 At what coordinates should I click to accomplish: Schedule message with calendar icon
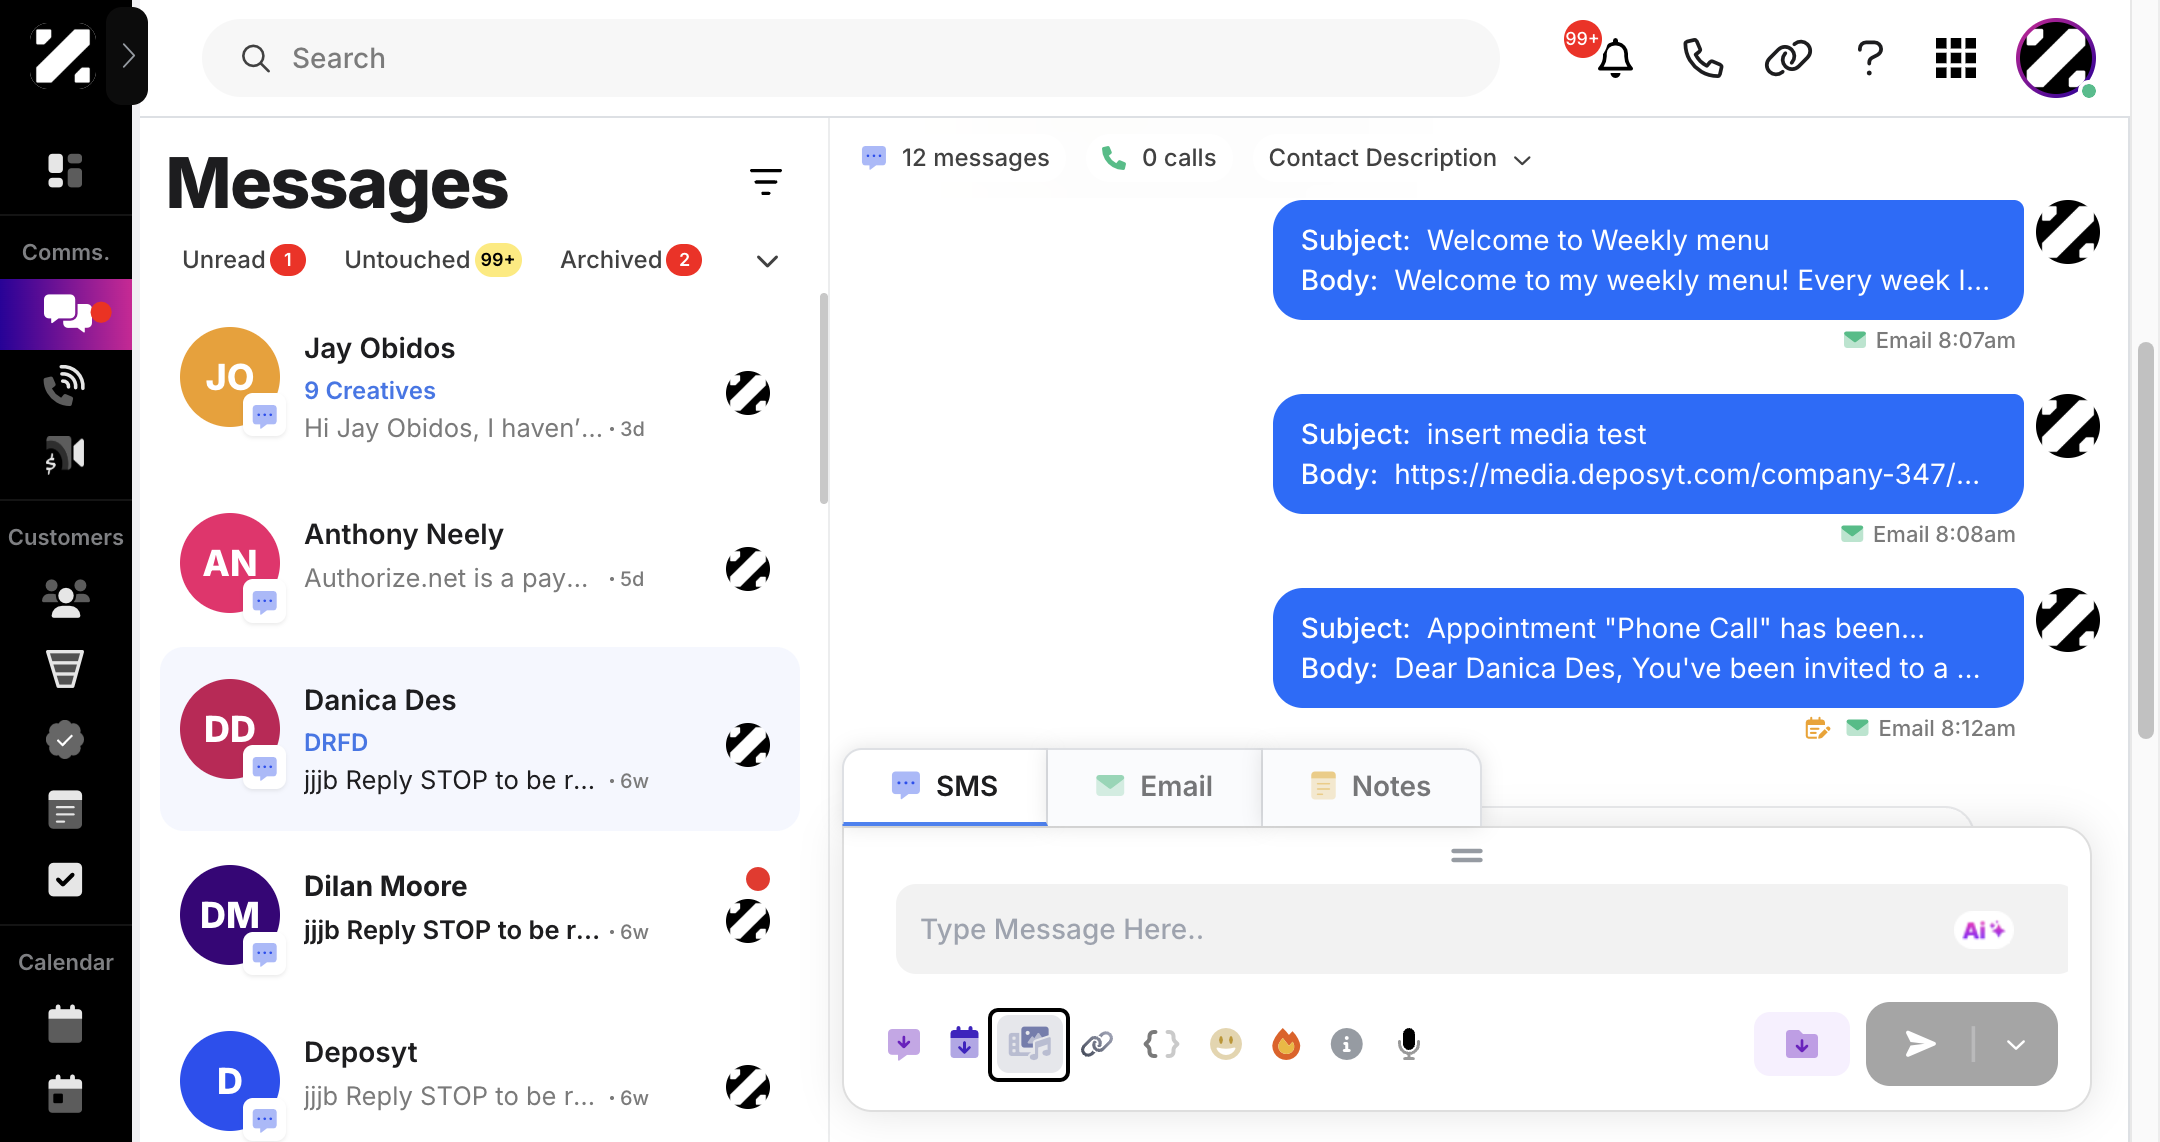click(x=964, y=1043)
